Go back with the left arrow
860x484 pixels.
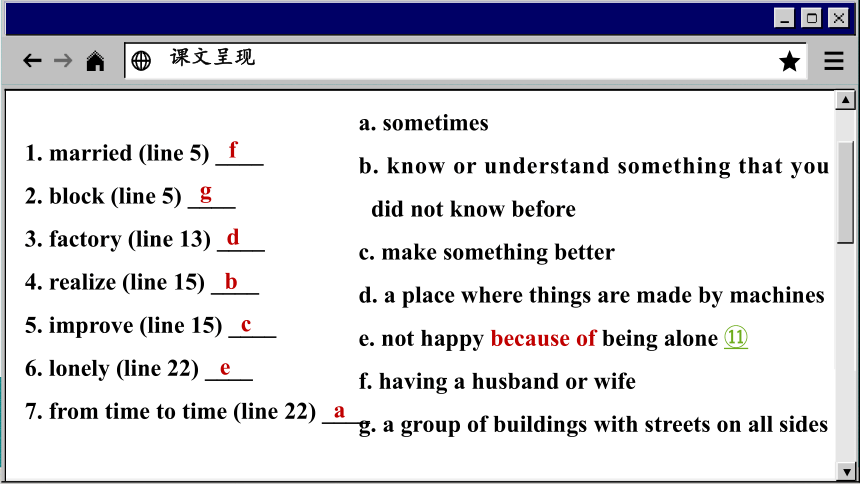(32, 60)
